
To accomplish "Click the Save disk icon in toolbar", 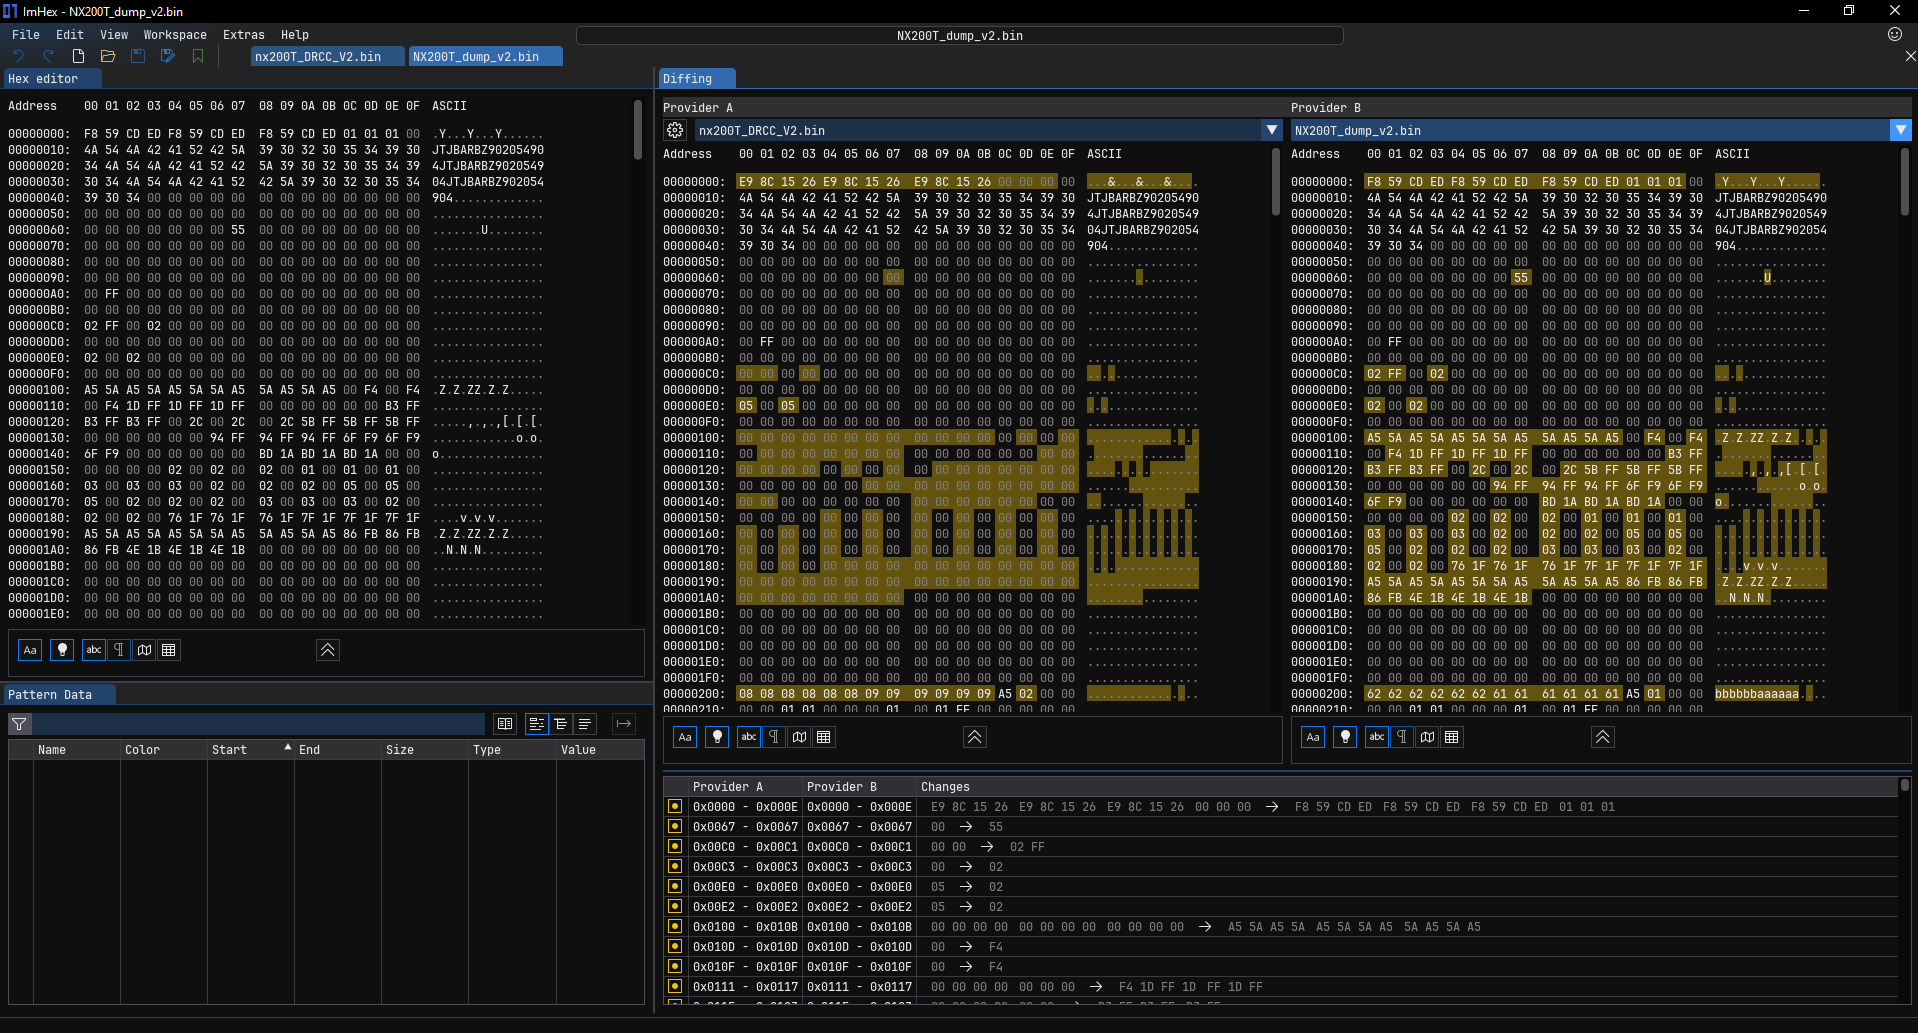I will (138, 57).
